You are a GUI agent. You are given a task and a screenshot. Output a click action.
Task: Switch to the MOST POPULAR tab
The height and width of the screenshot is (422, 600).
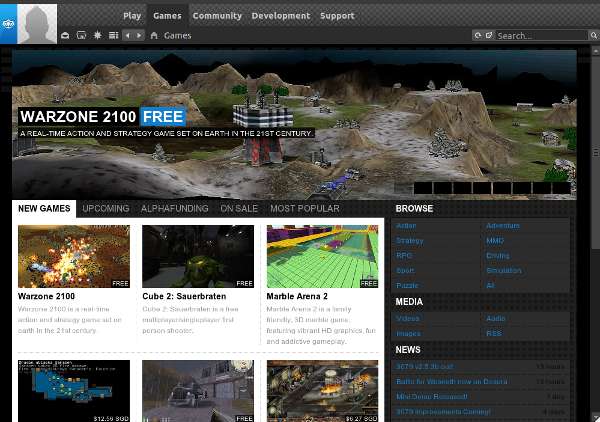pos(305,209)
